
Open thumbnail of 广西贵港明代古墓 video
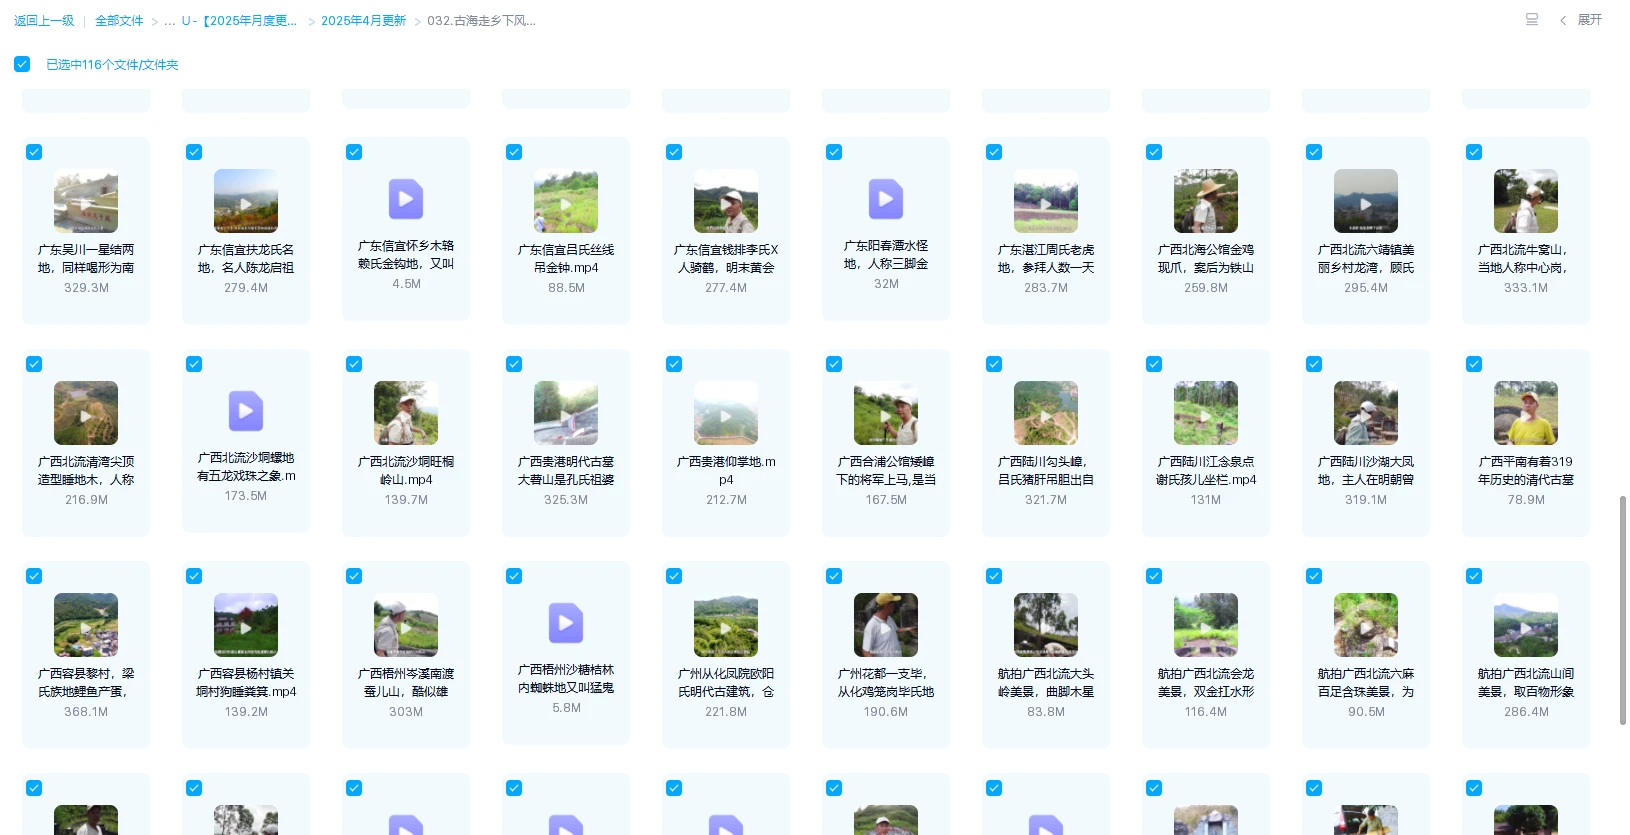(x=566, y=413)
